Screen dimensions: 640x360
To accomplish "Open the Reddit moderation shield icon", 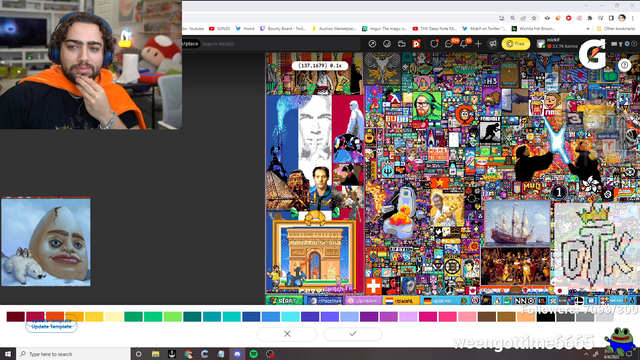I will point(434,44).
